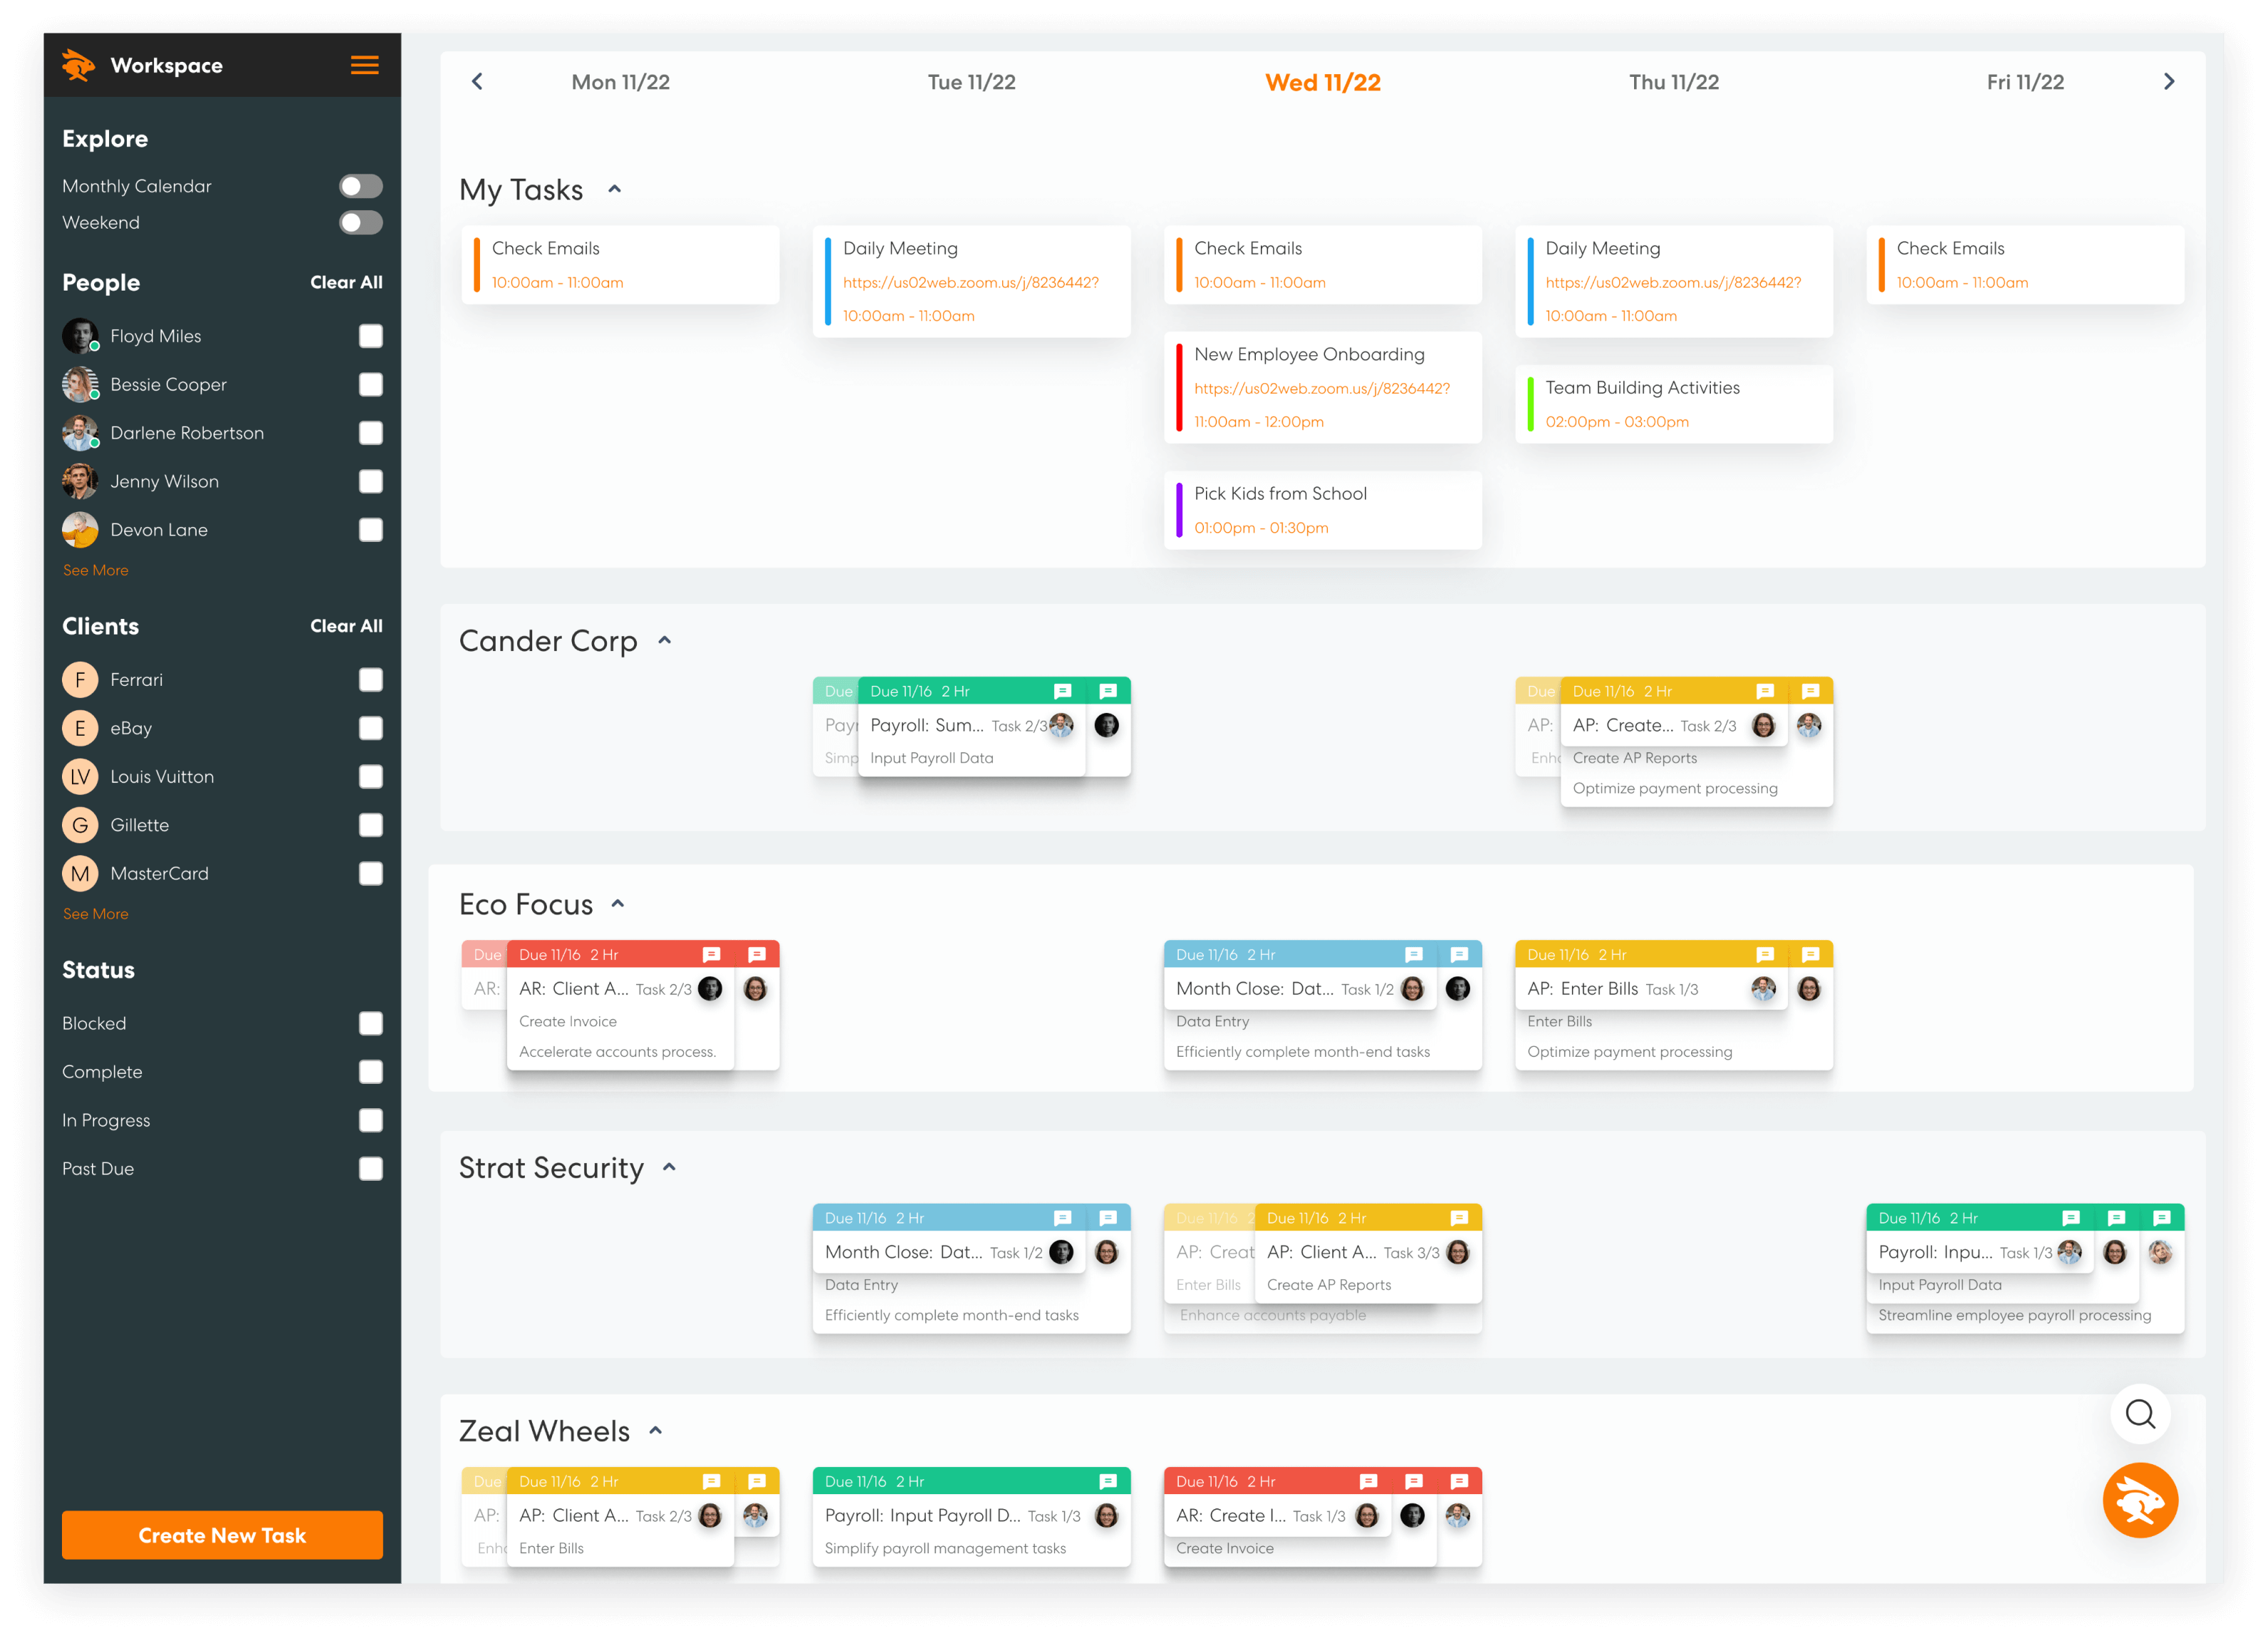Open first comment icon on Zeal Wheels AR Create card

tap(1369, 1481)
